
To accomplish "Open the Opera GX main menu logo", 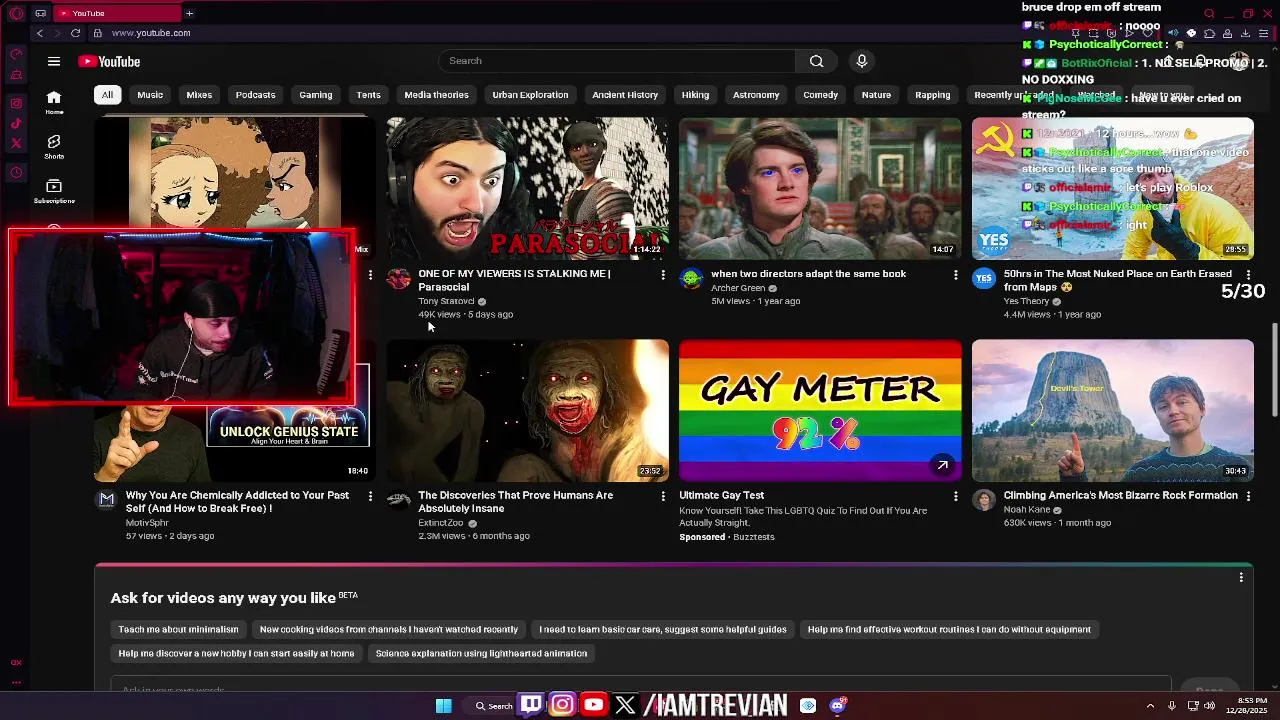I will [16, 13].
